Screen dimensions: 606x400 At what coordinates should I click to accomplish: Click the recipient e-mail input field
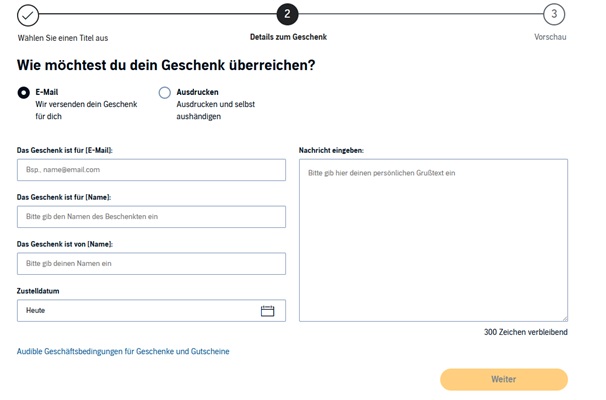(152, 170)
